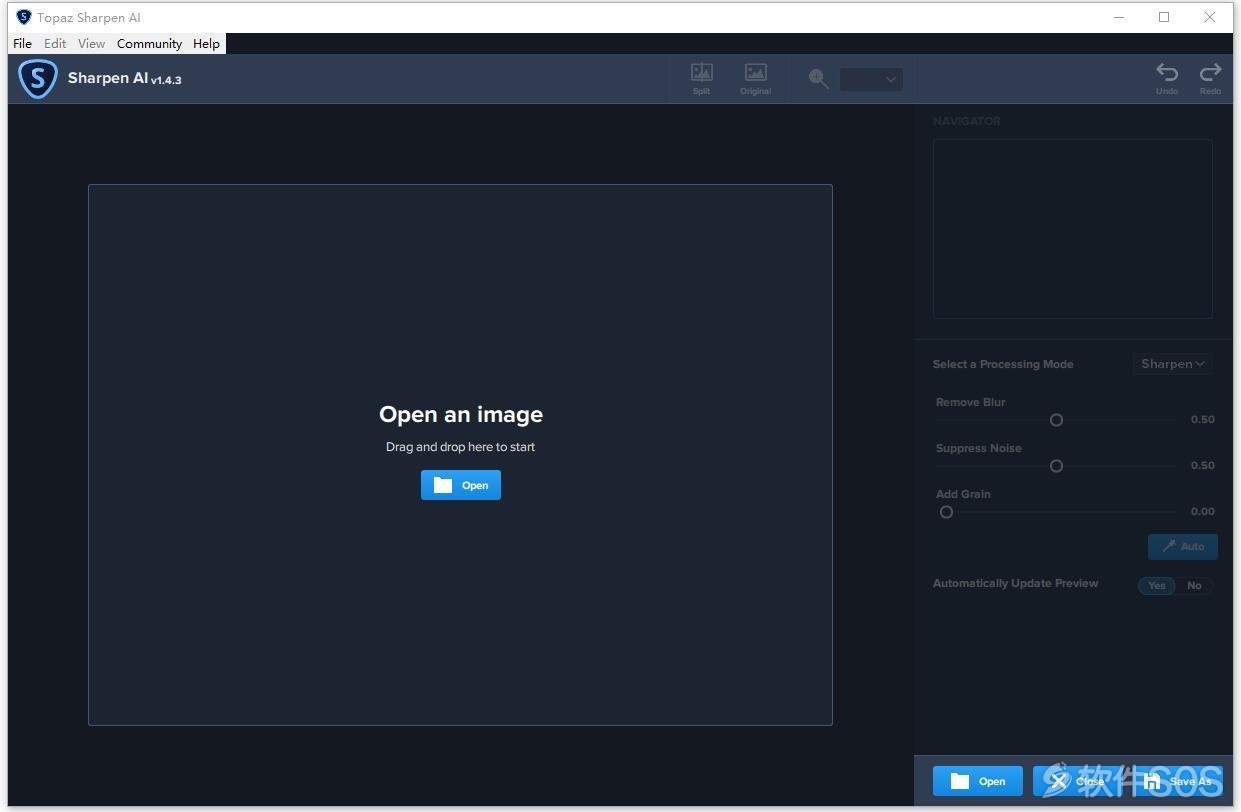This screenshot has height=812, width=1241.
Task: Open the View menu
Action: tap(91, 43)
